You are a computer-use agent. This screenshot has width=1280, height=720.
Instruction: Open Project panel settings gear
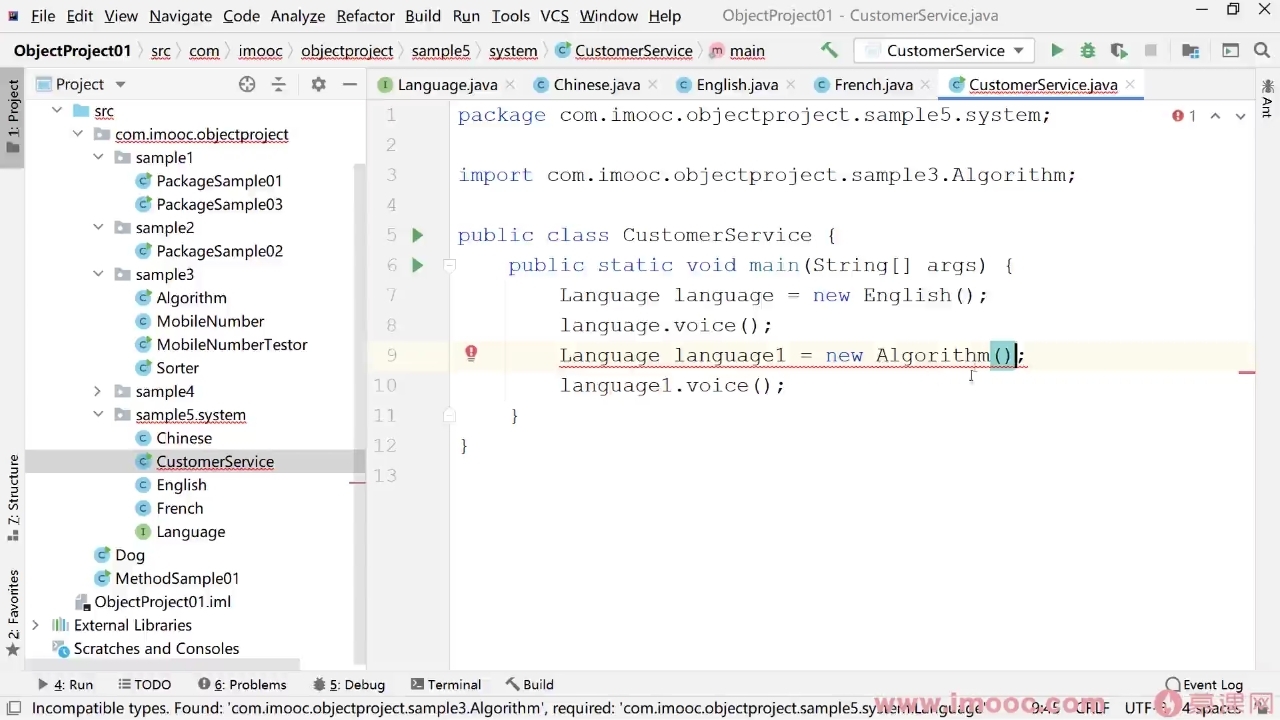click(x=318, y=84)
